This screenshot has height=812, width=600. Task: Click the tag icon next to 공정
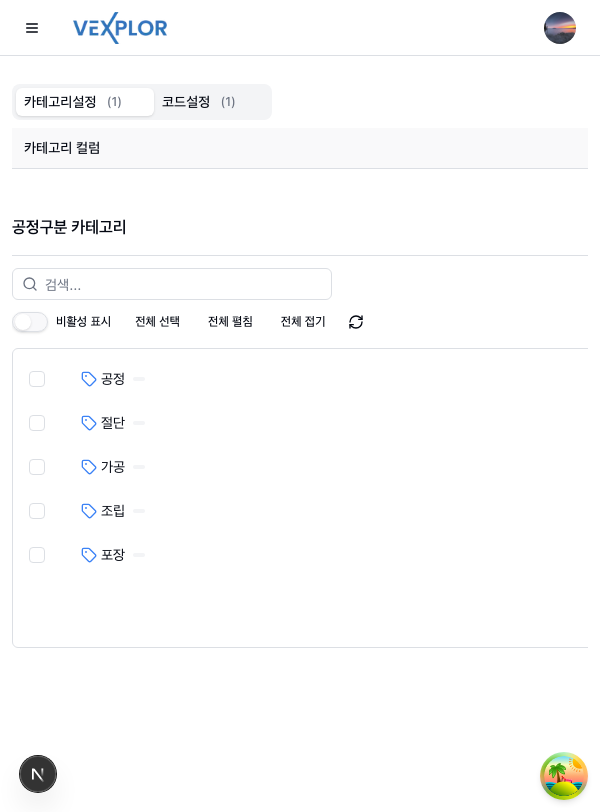[89, 379]
